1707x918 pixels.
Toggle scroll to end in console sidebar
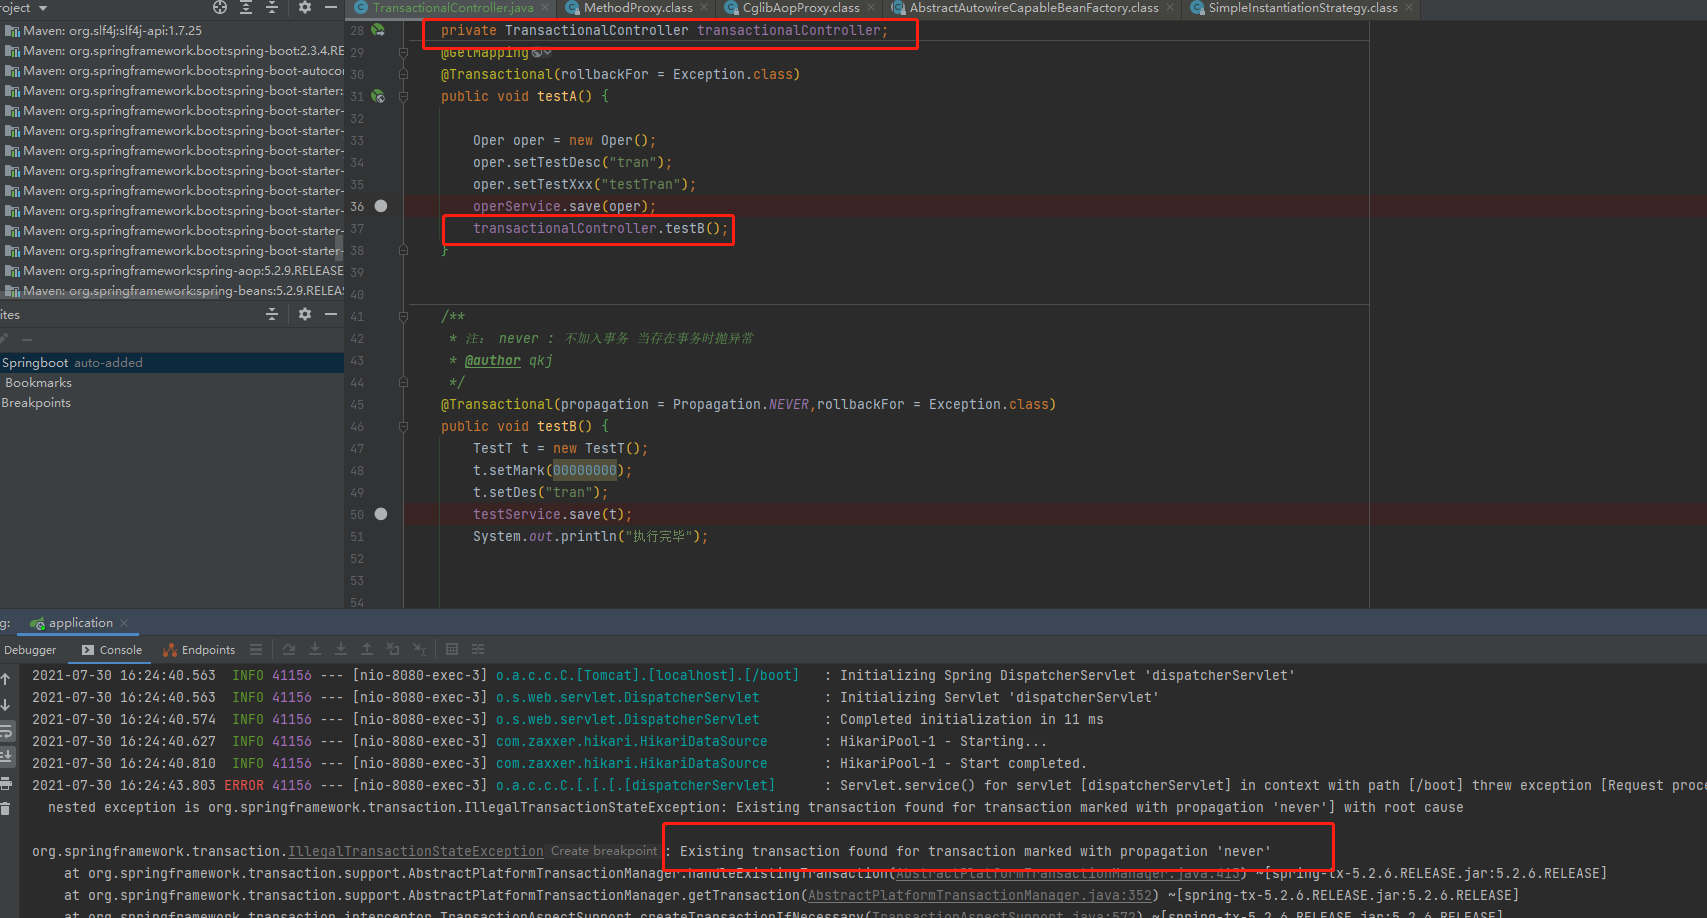(x=6, y=757)
